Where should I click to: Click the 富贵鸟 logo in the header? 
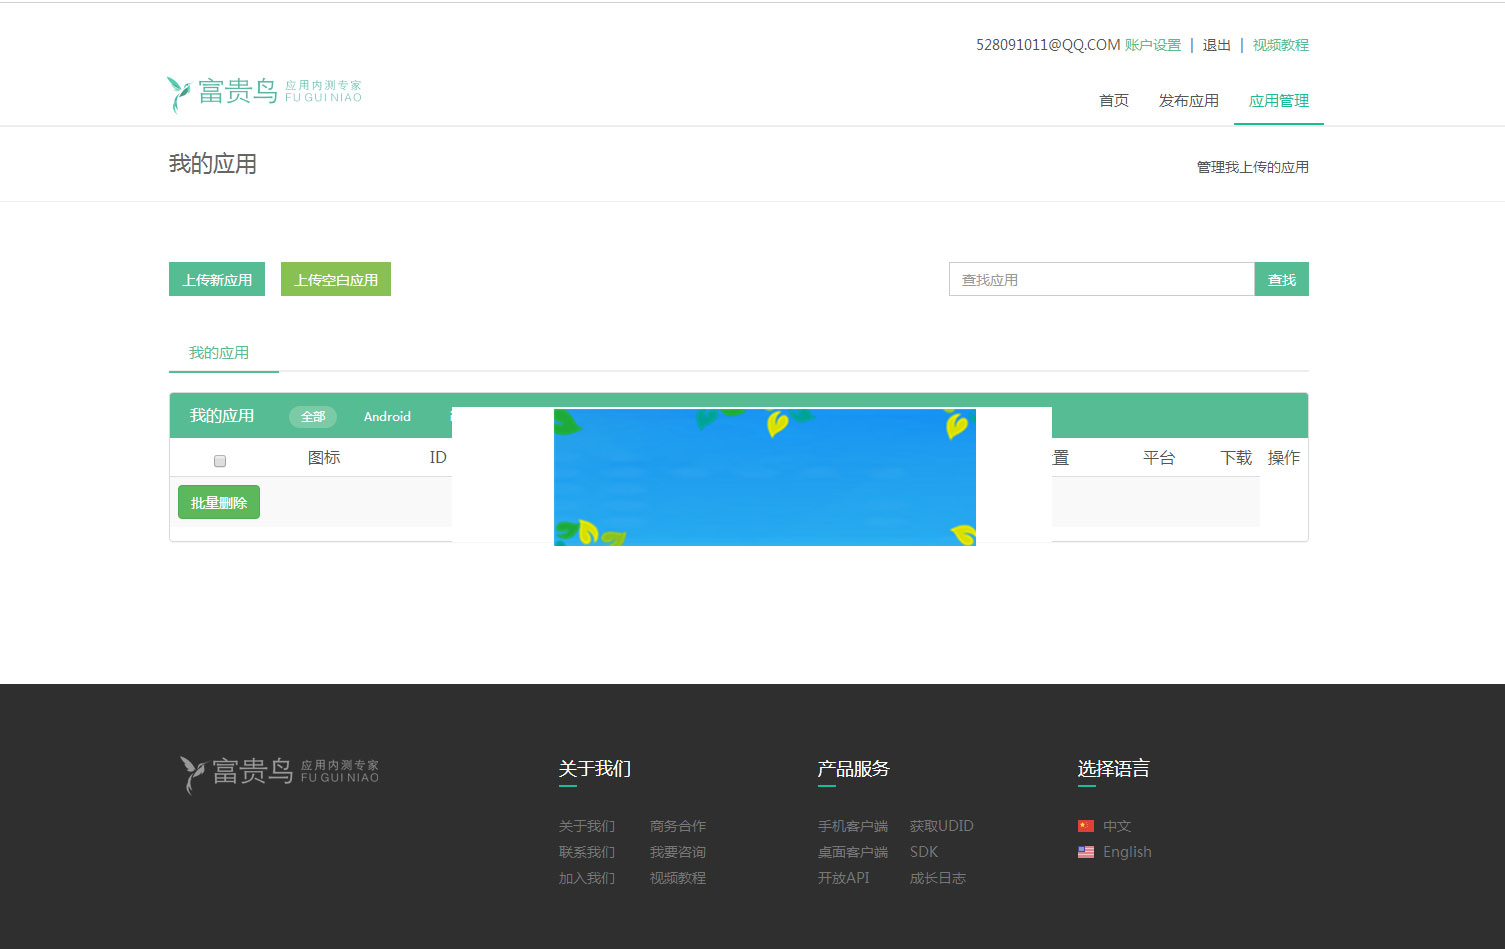(265, 92)
